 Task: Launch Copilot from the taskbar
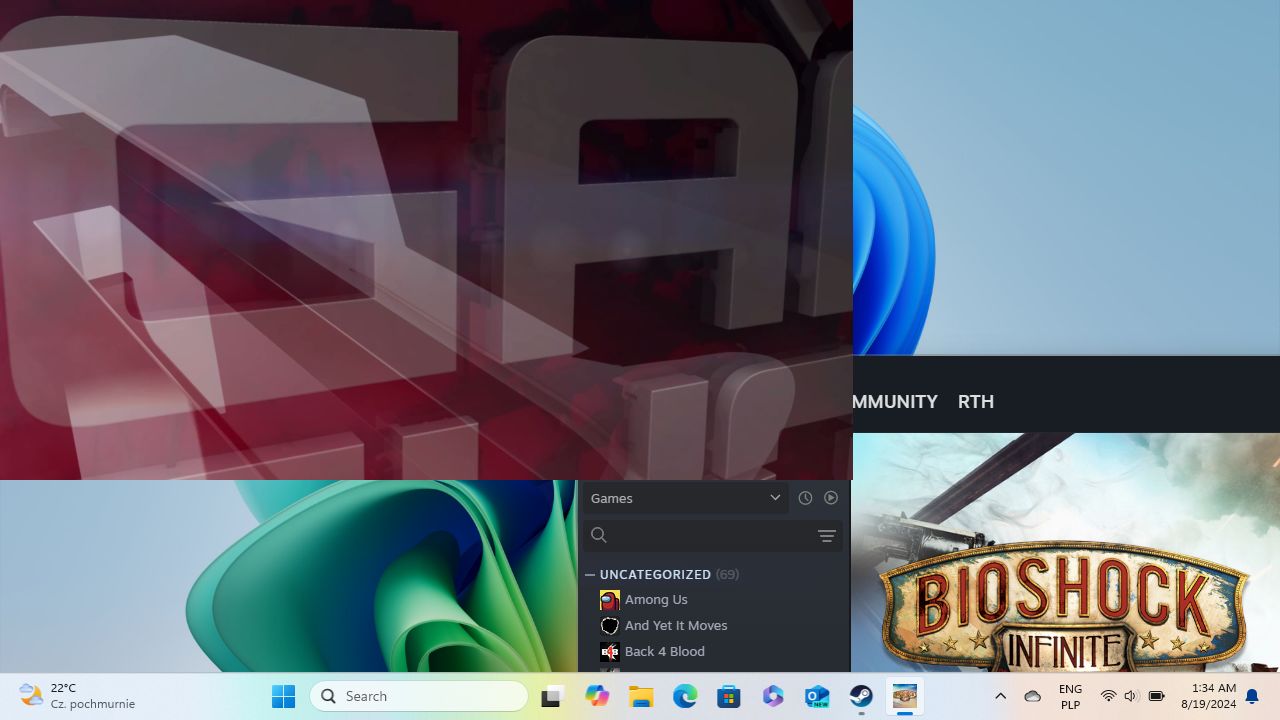tap(597, 696)
